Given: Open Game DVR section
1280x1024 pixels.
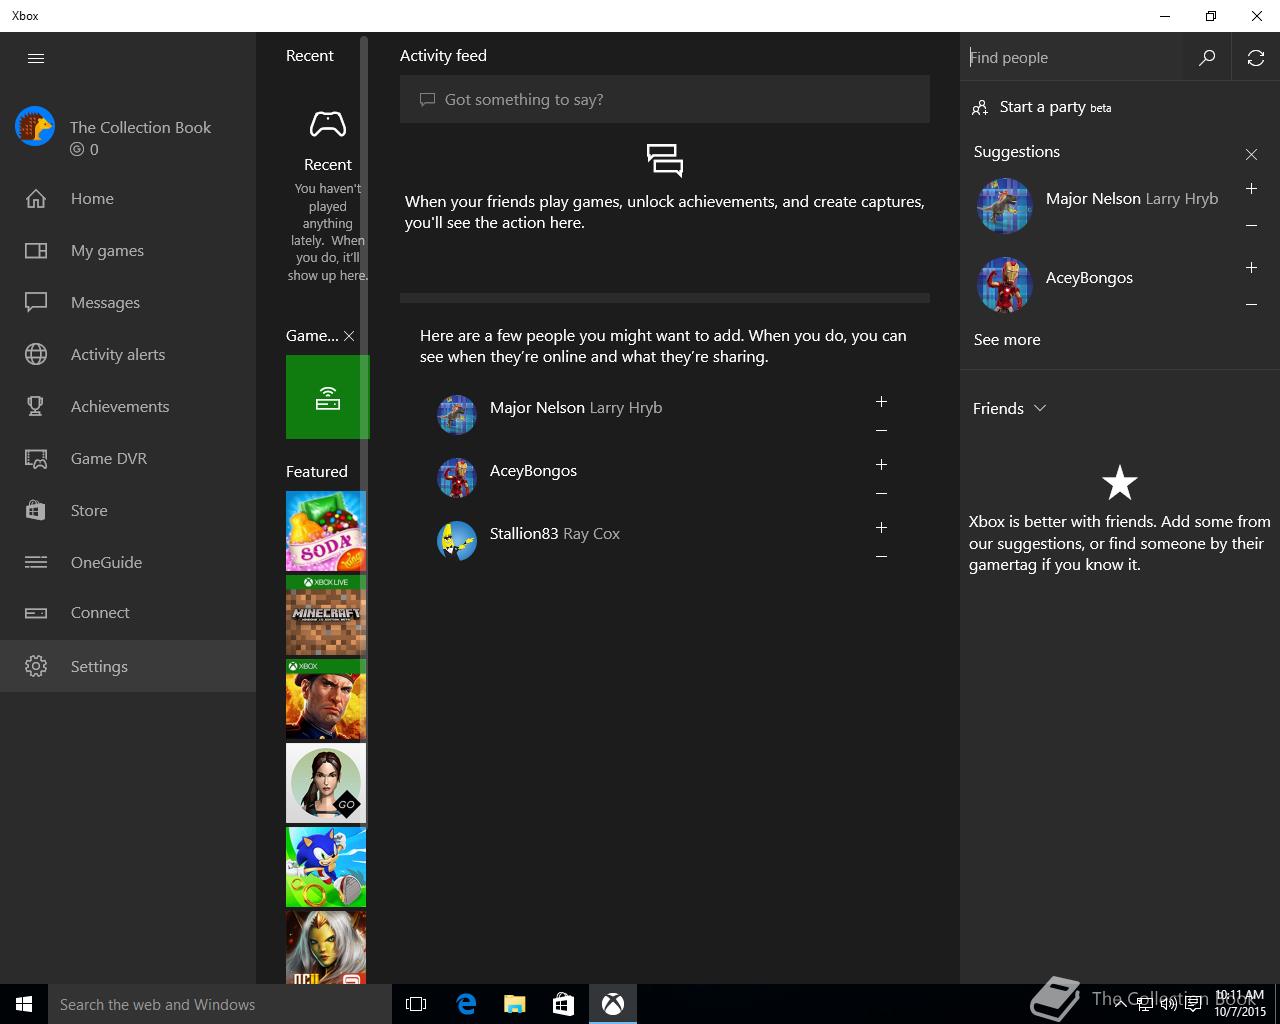Looking at the screenshot, I should [x=128, y=458].
